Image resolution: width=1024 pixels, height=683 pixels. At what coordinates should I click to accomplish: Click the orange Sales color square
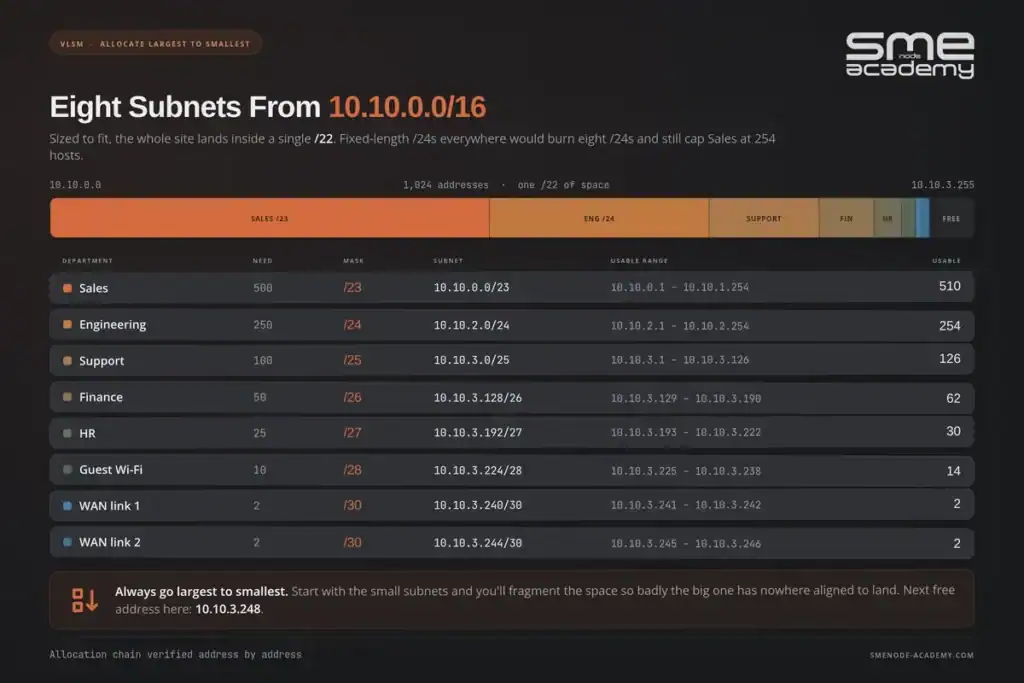coord(67,288)
